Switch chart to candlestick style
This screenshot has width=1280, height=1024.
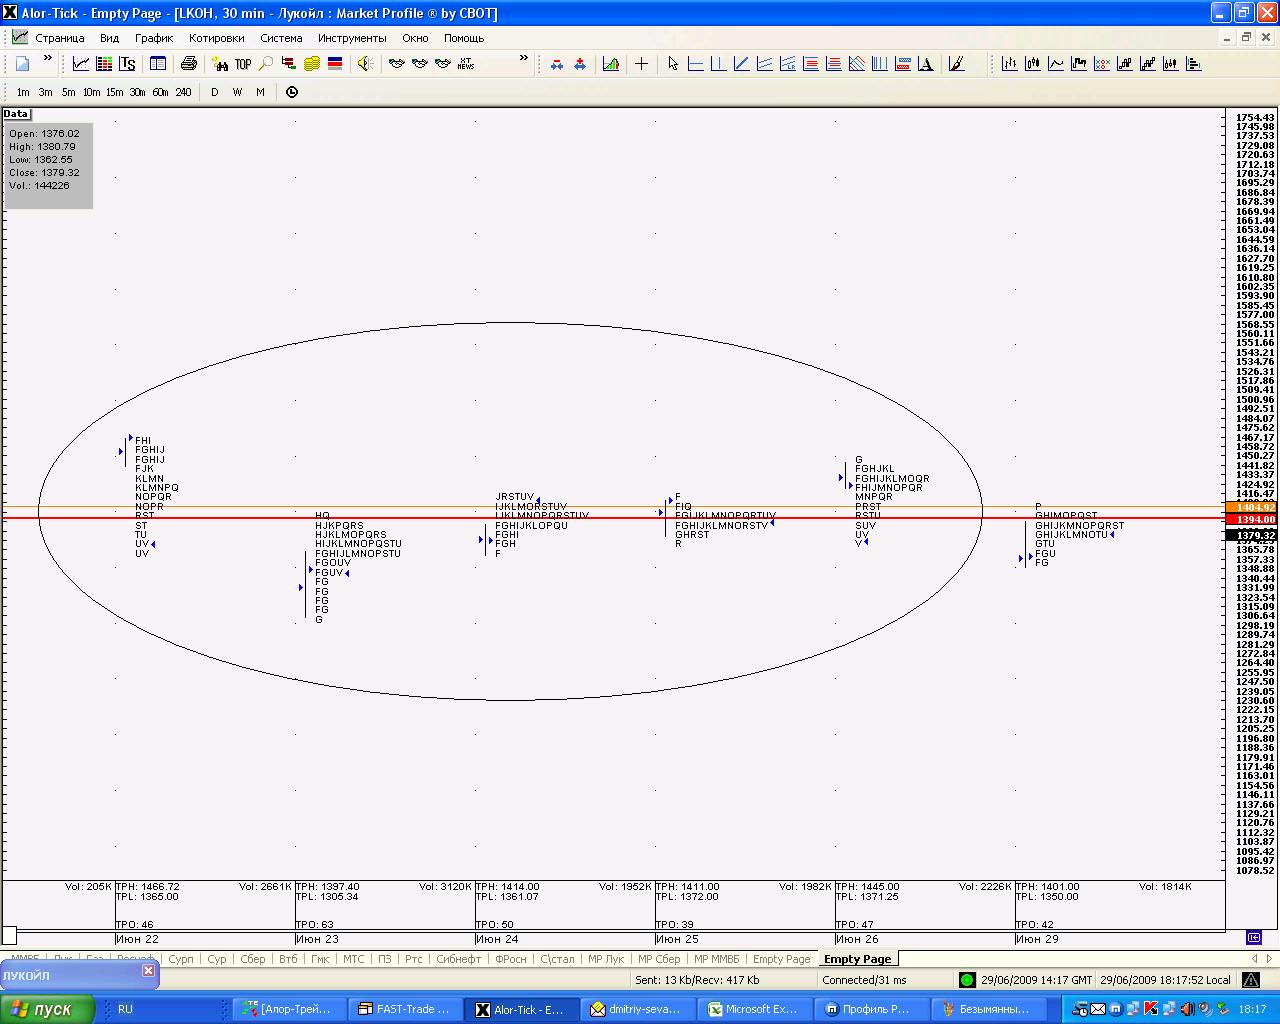(1033, 64)
